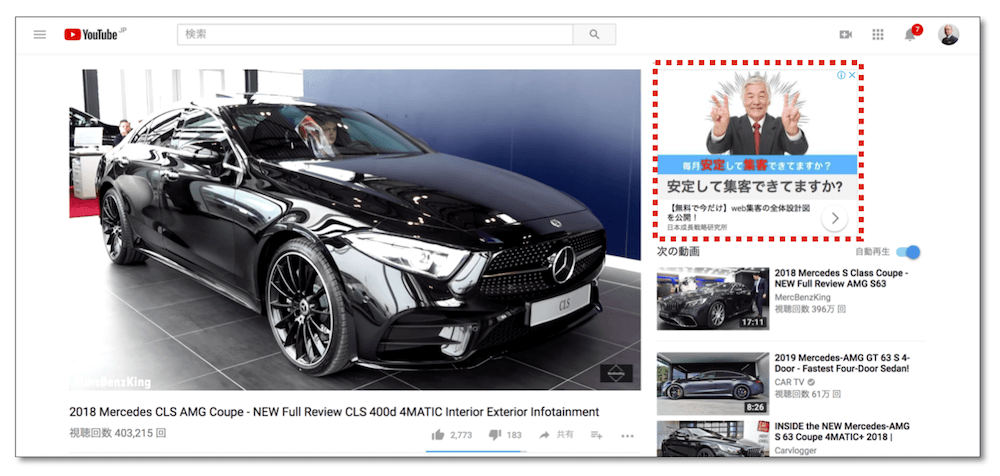The width and height of the screenshot is (1000, 476).
Task: Open the notifications bell
Action: (910, 35)
